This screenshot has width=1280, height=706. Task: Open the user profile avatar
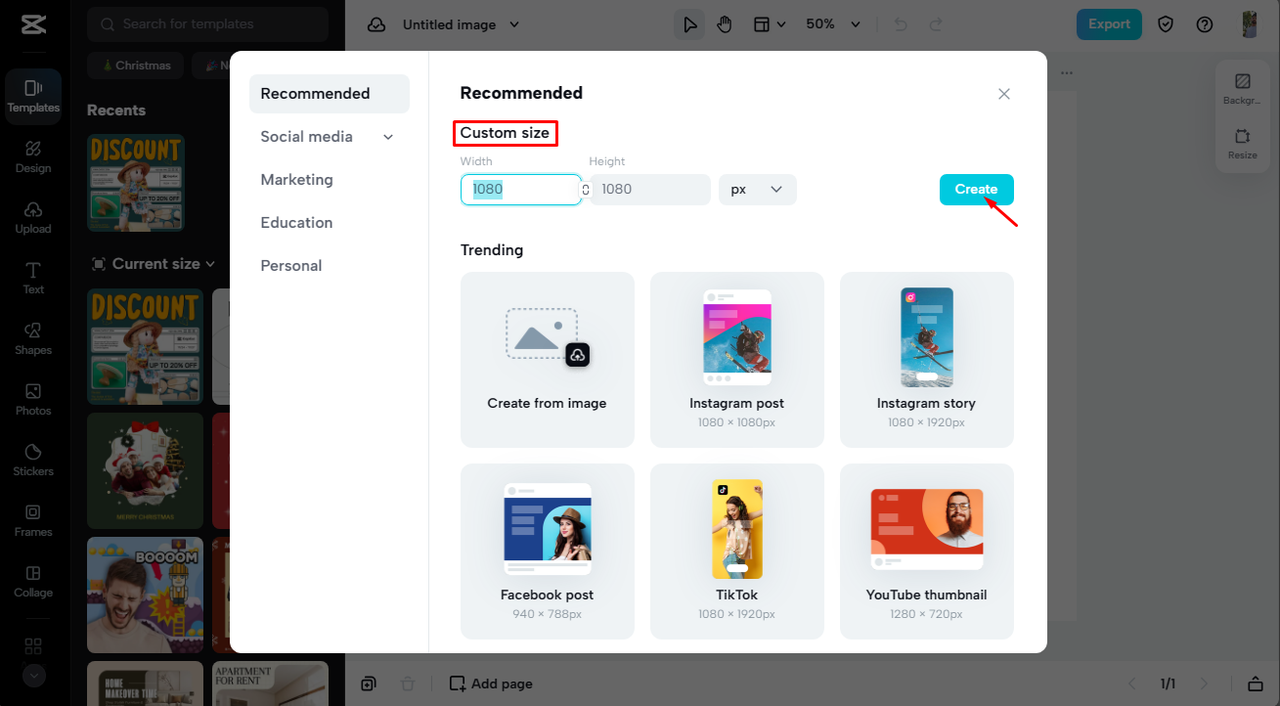click(x=1249, y=24)
